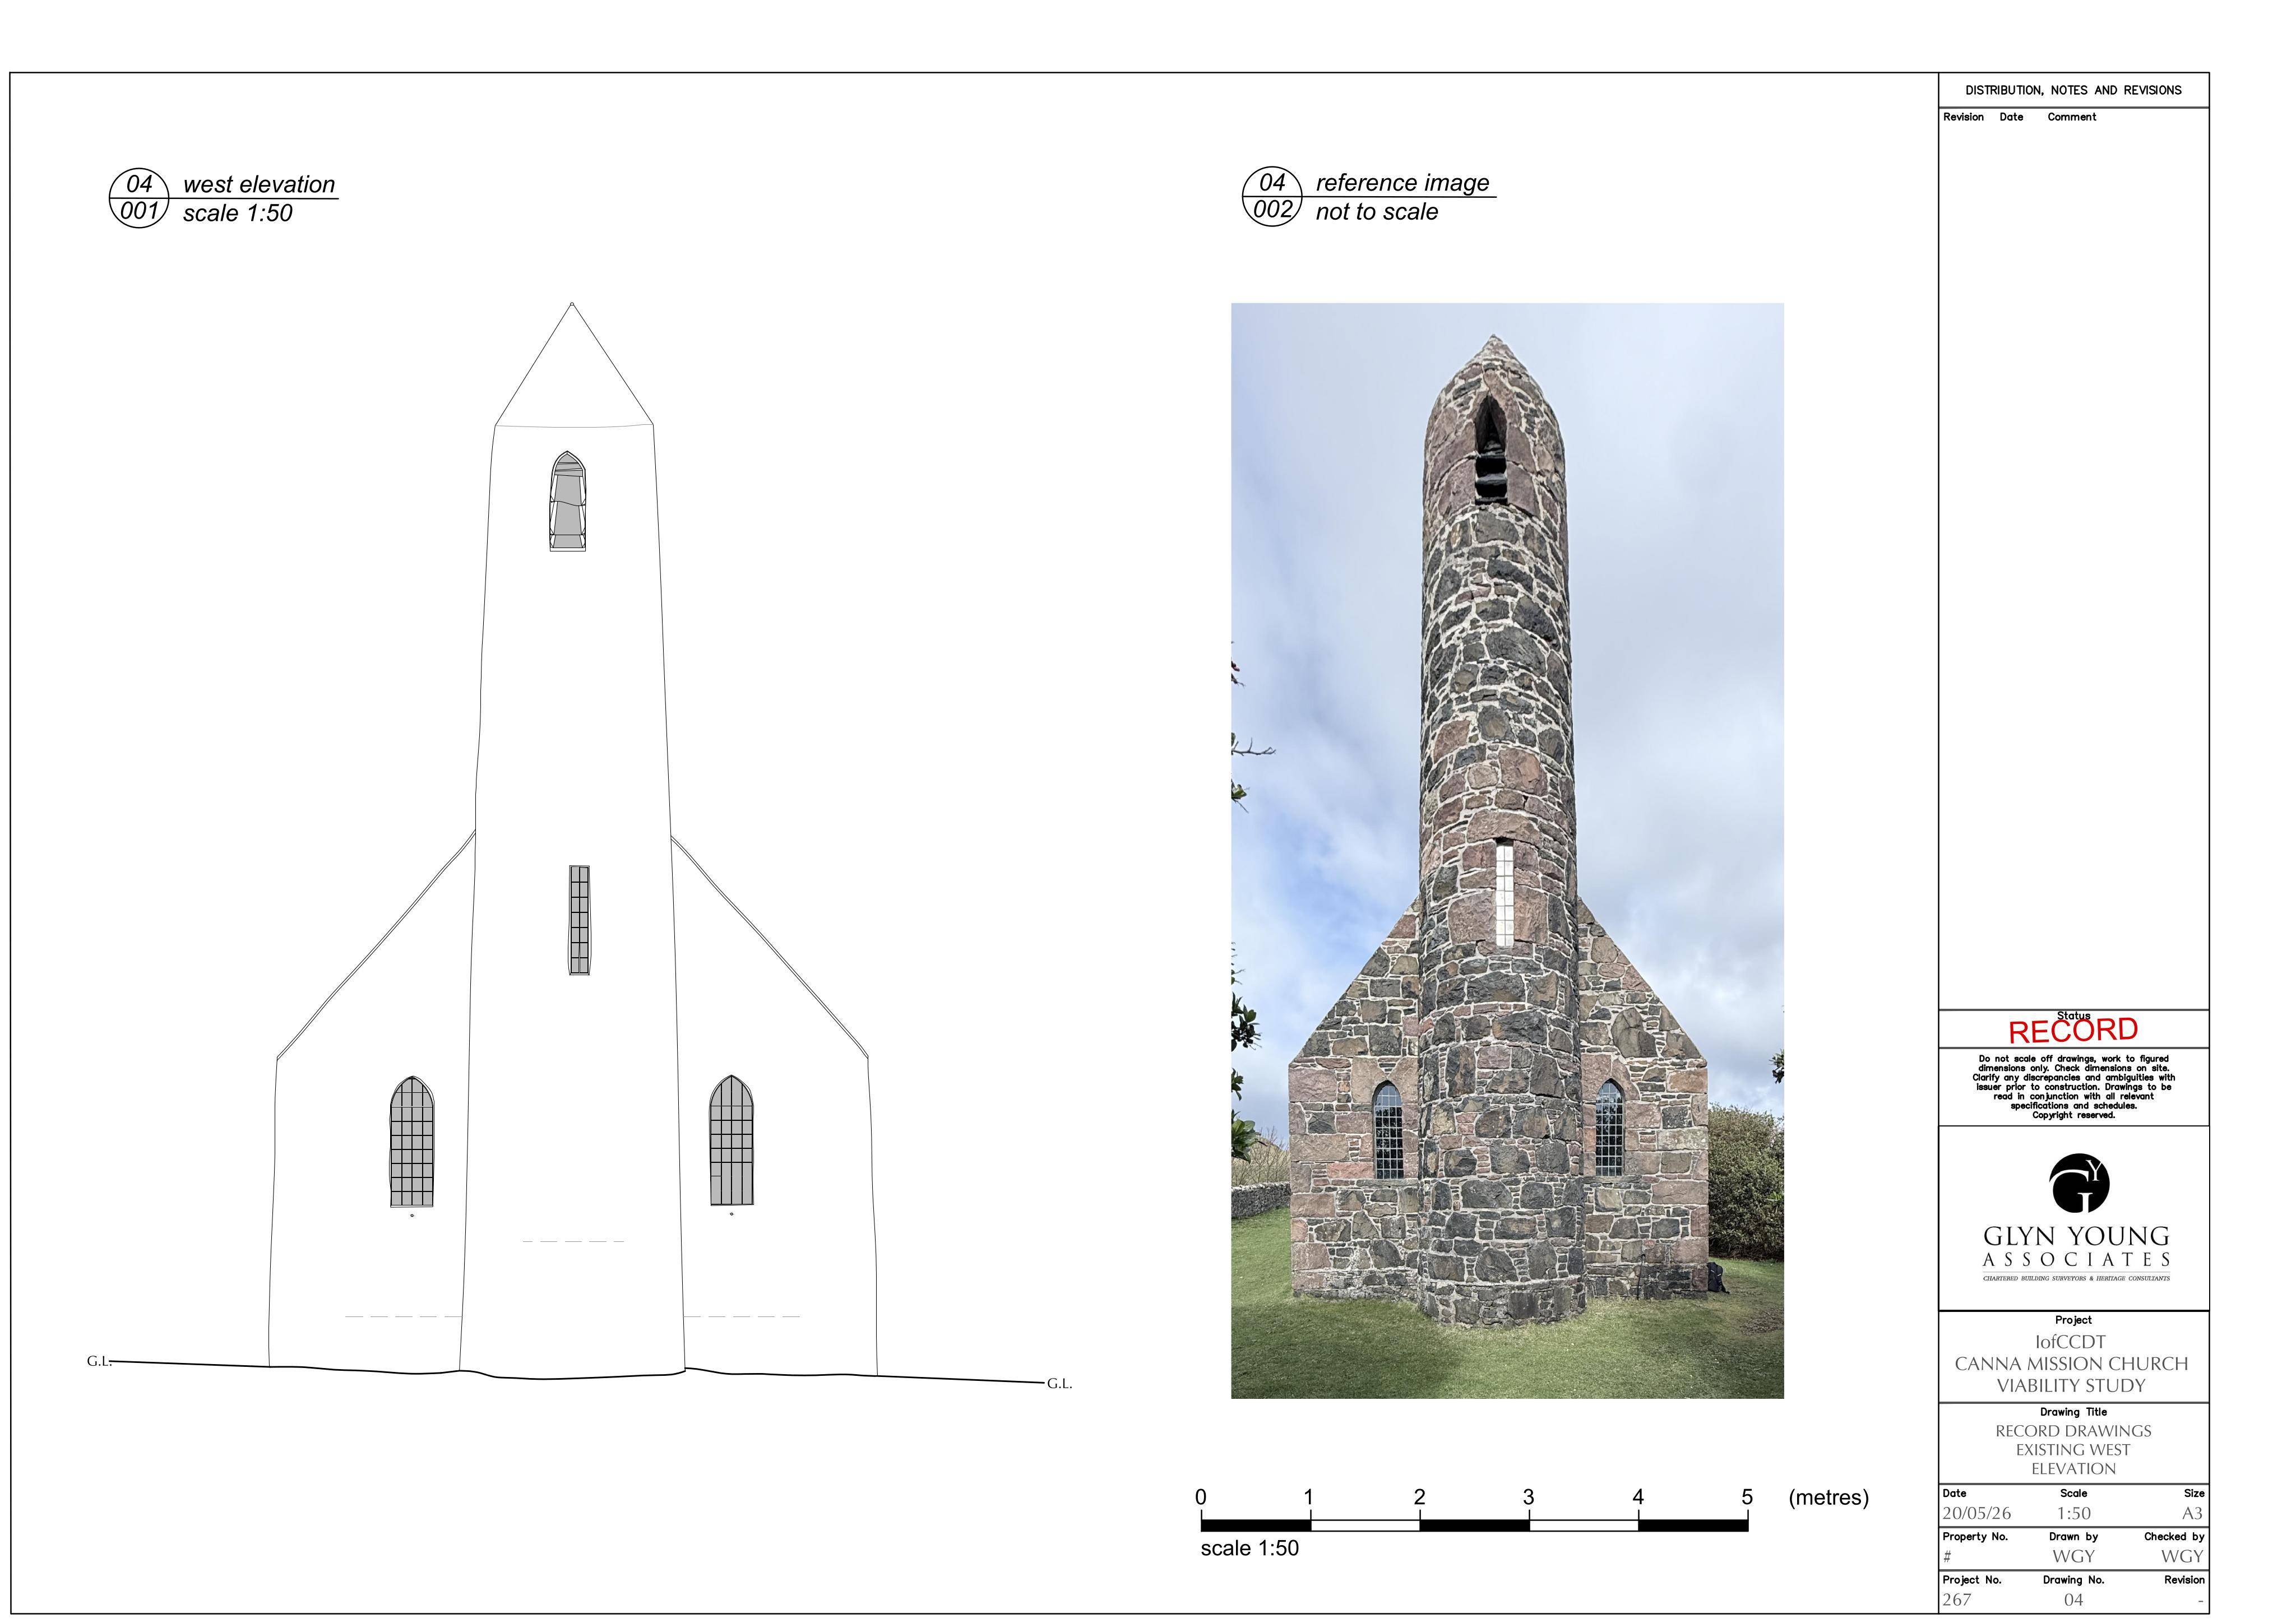Screen dimensions: 2296x1623
Task: Click the 'CANNA MISSION CHURCH' project text
Action: [2071, 1364]
